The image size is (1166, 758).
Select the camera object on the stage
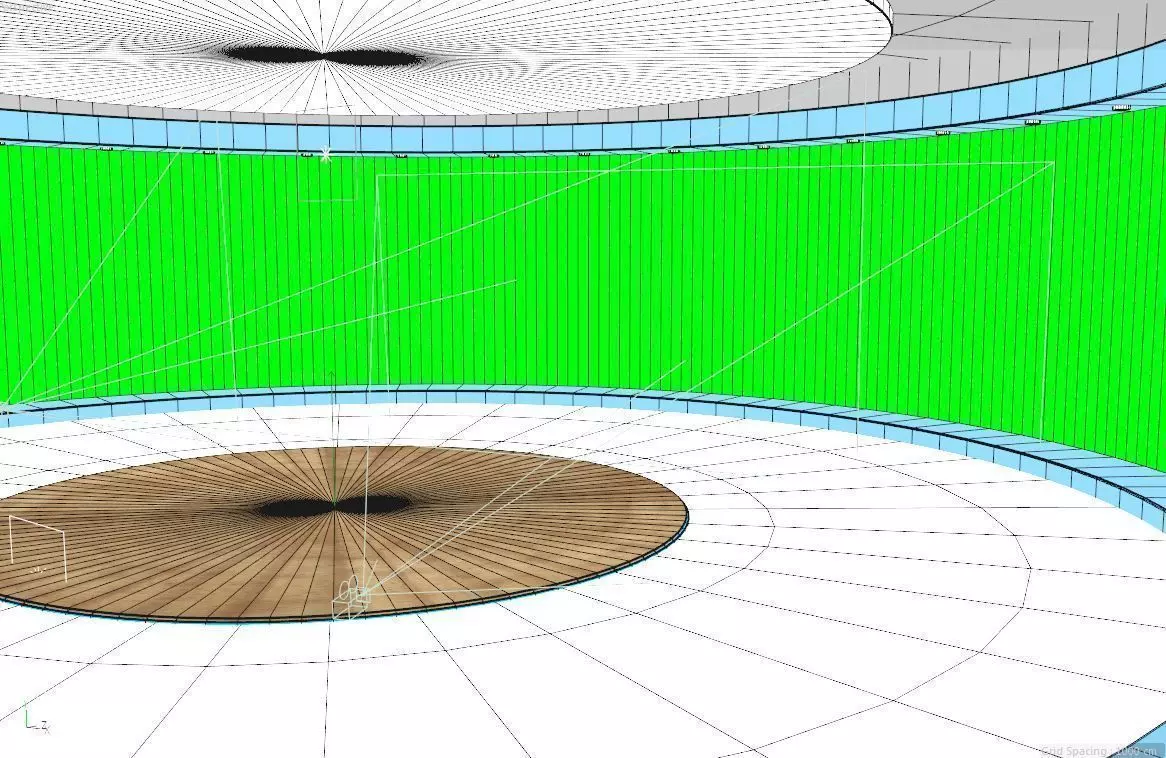pos(354,597)
